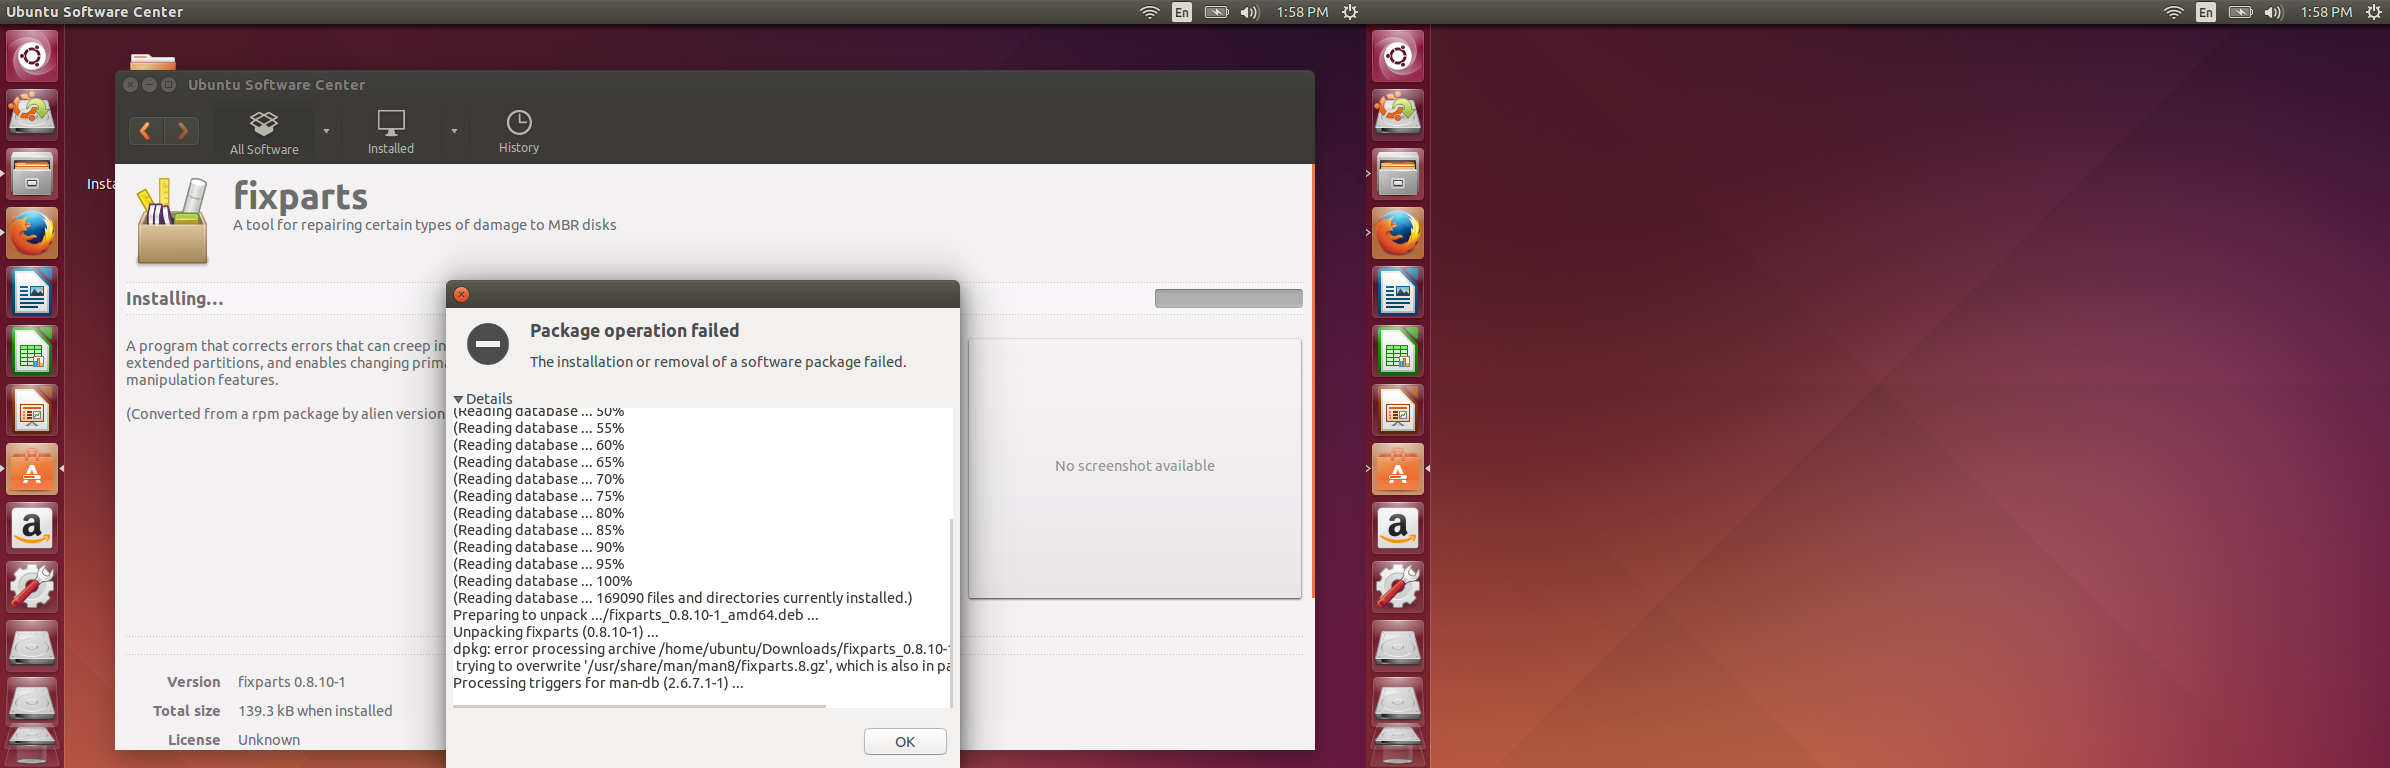Click the Installing progress bar
This screenshot has width=2390, height=768.
(x=1228, y=298)
